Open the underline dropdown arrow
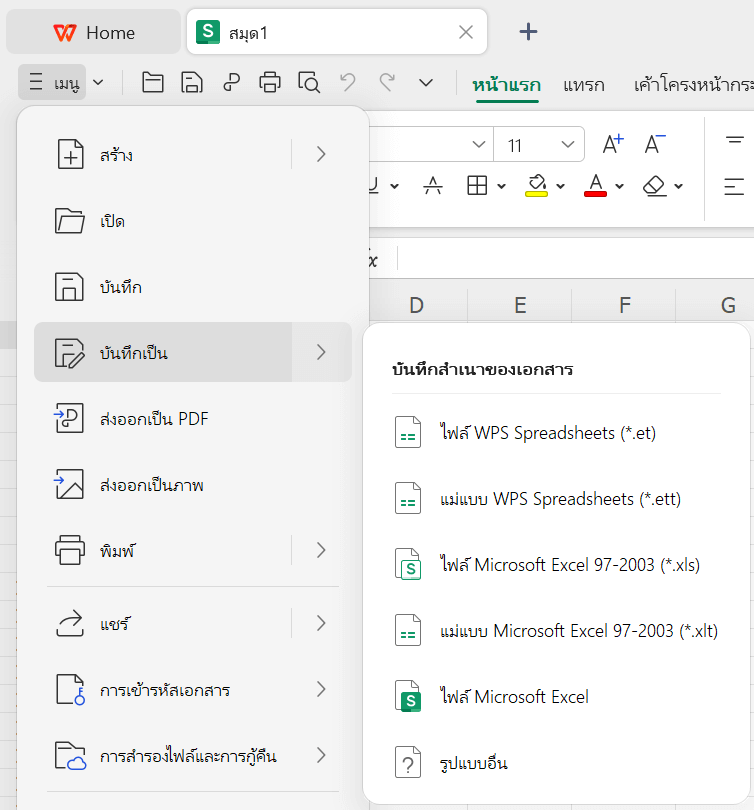 click(x=395, y=186)
